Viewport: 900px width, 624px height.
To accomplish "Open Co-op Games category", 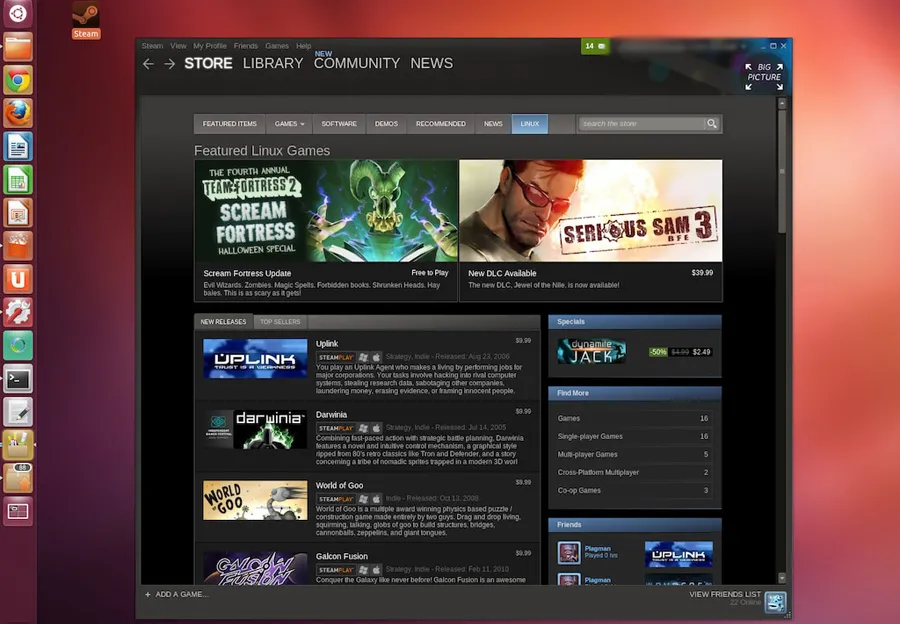I will [633, 490].
